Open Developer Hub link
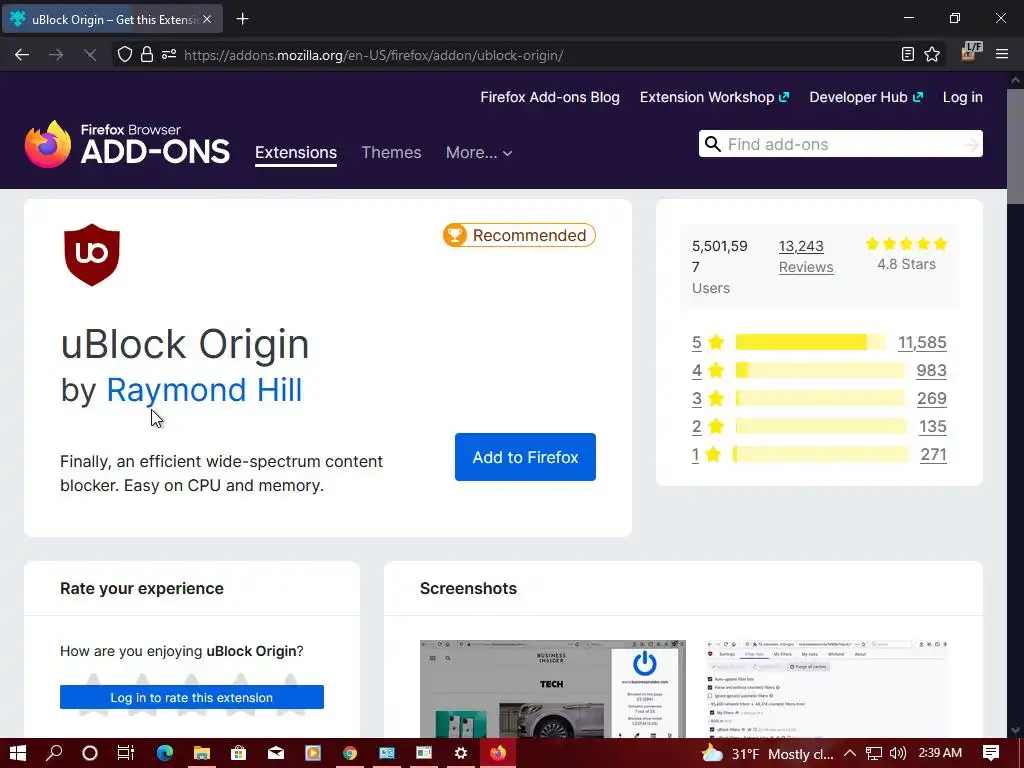Viewport: 1024px width, 768px height. pos(866,97)
